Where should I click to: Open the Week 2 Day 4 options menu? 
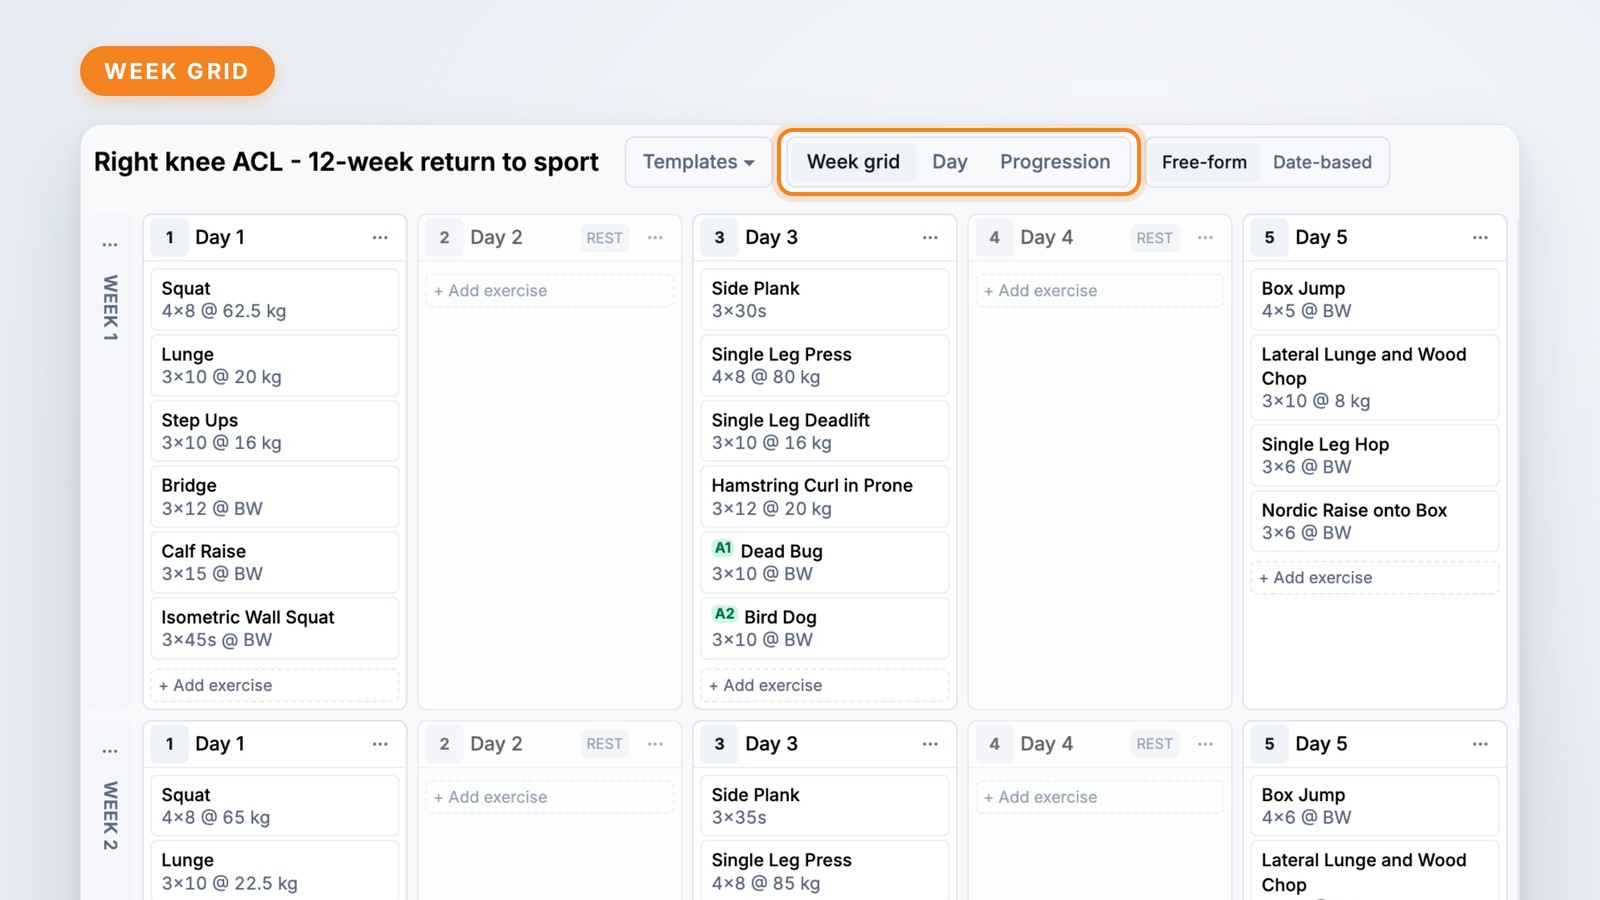click(1205, 744)
